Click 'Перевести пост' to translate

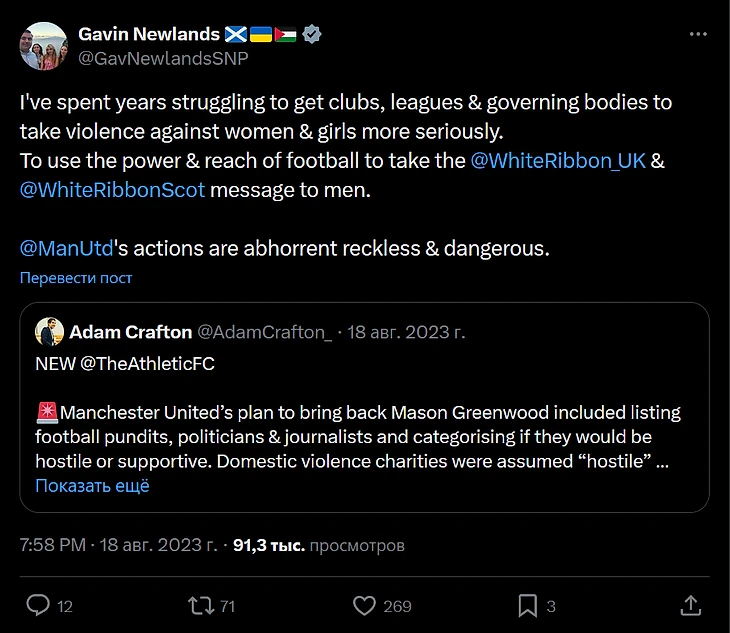(x=76, y=278)
